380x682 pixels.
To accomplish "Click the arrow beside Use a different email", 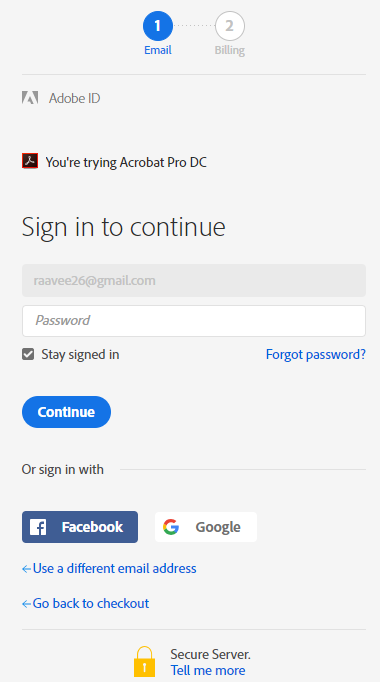I will [27, 569].
